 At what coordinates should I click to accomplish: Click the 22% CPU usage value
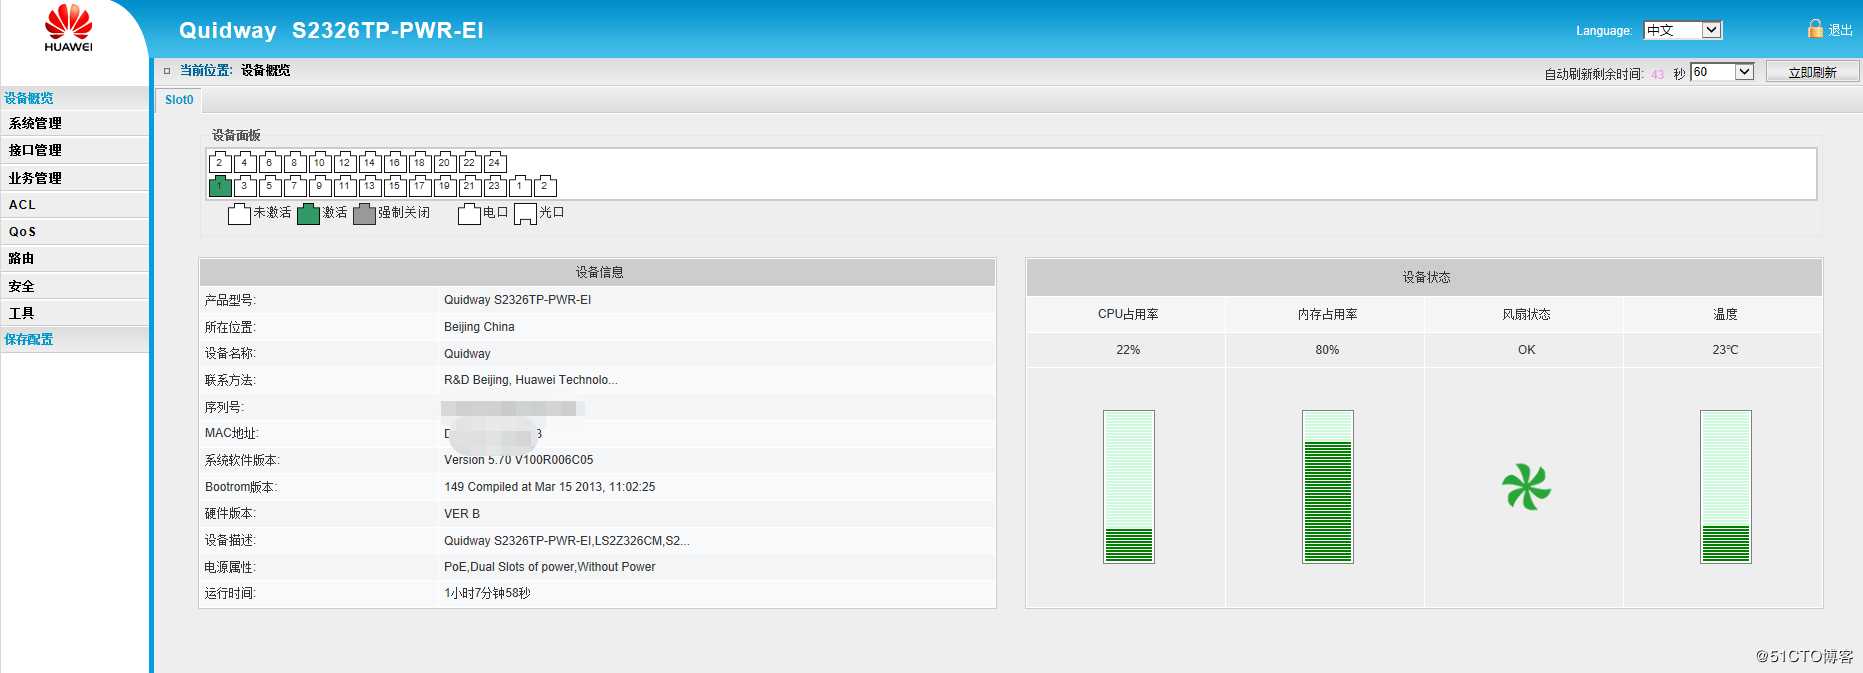point(1128,350)
